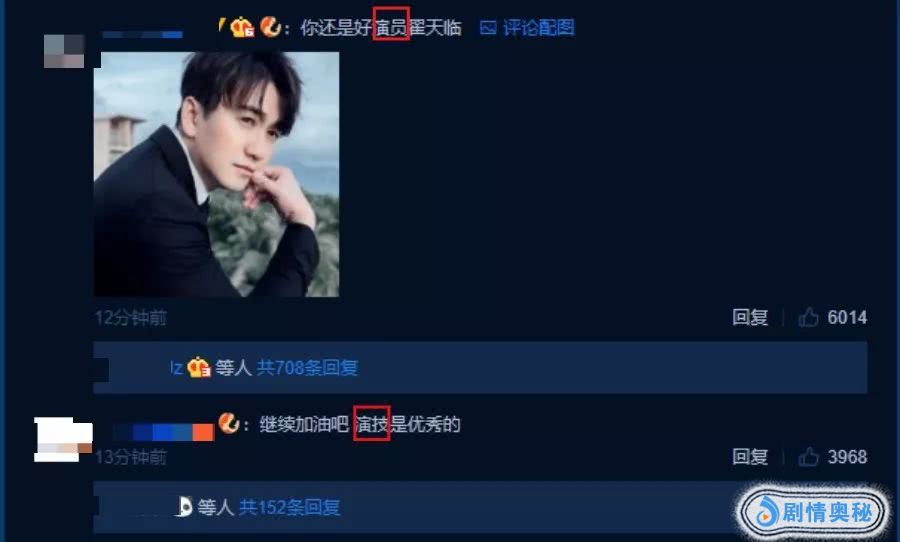This screenshot has height=542, width=900.
Task: Click the crown badge next to lz
Action: click(x=199, y=367)
